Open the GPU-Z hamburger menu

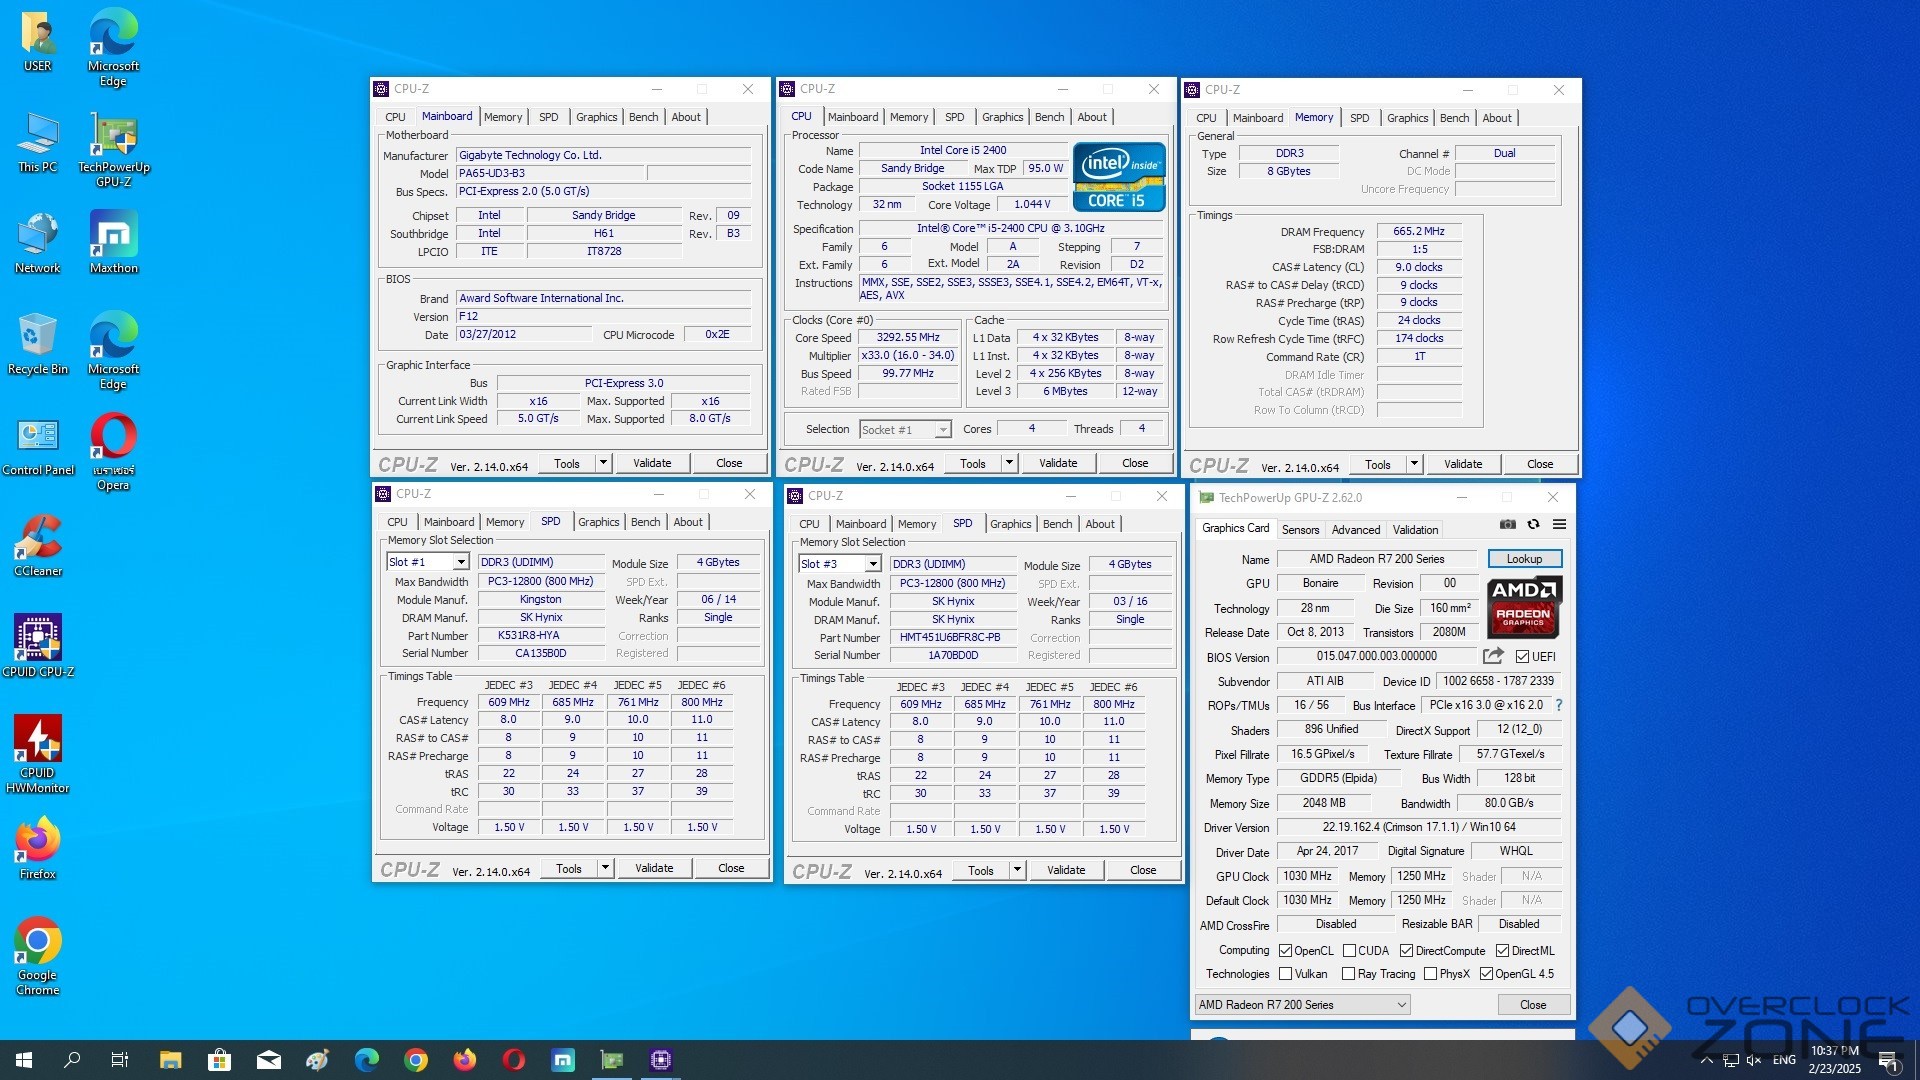pos(1559,524)
